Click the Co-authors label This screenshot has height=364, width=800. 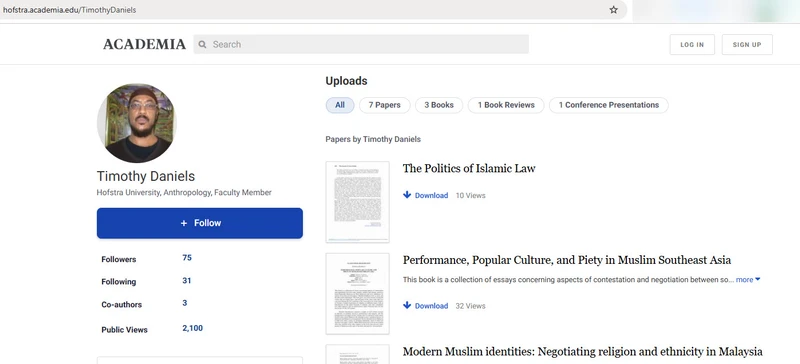pos(121,304)
